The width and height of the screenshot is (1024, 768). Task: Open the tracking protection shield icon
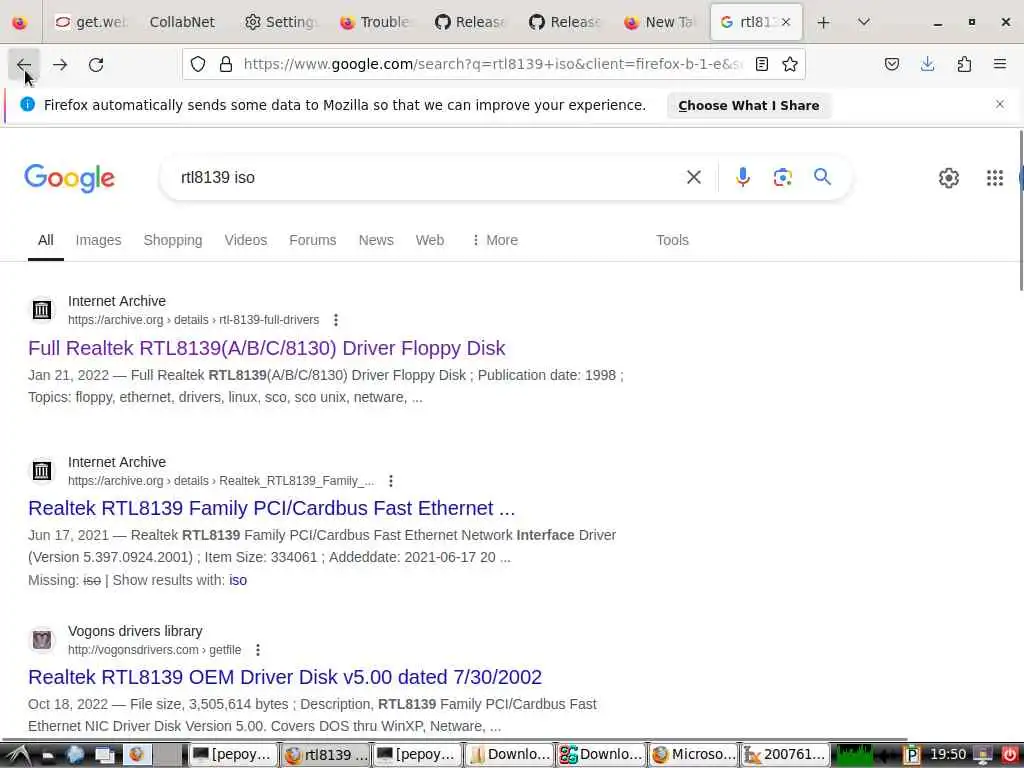(198, 64)
